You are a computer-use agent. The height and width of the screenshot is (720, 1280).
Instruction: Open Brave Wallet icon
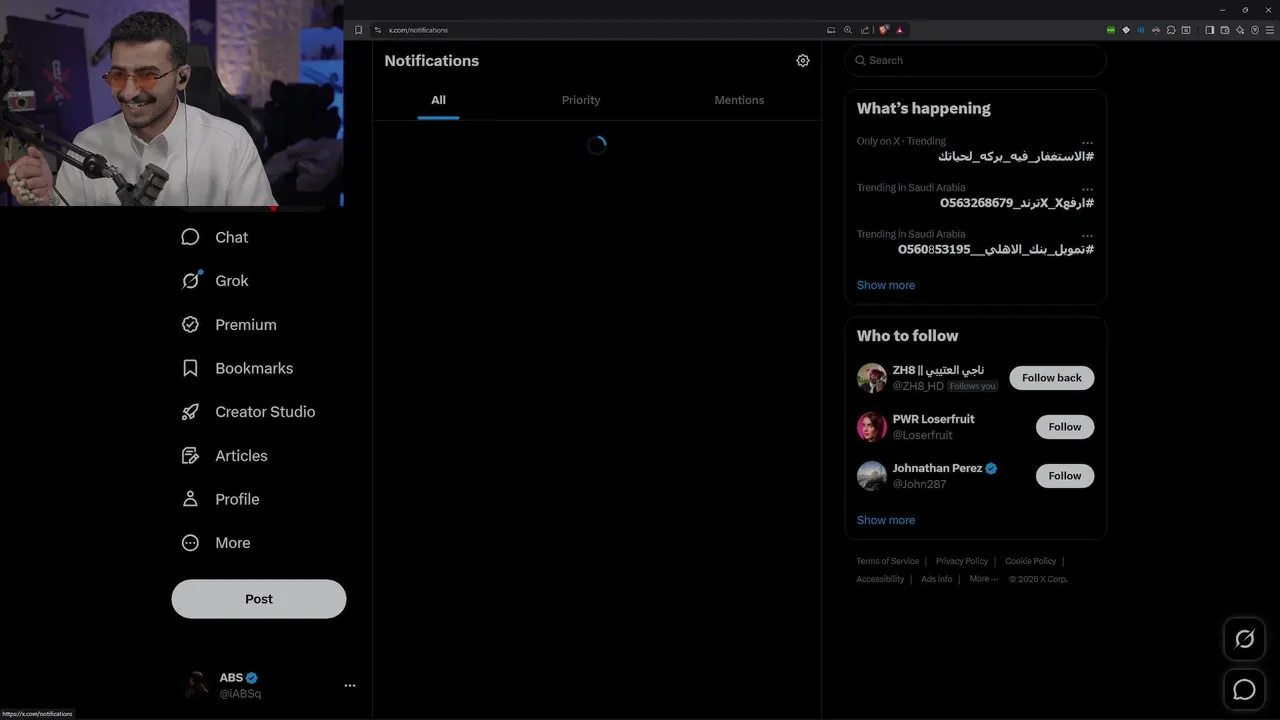point(1224,30)
